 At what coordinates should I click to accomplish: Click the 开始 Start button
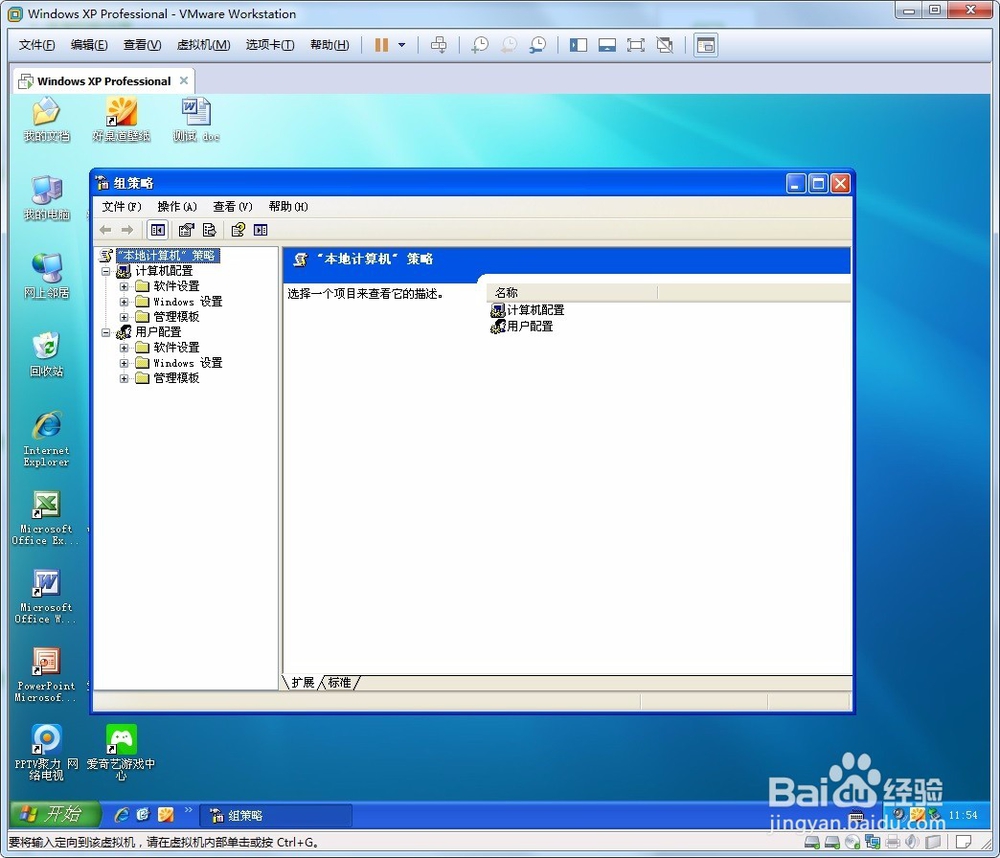tap(55, 814)
